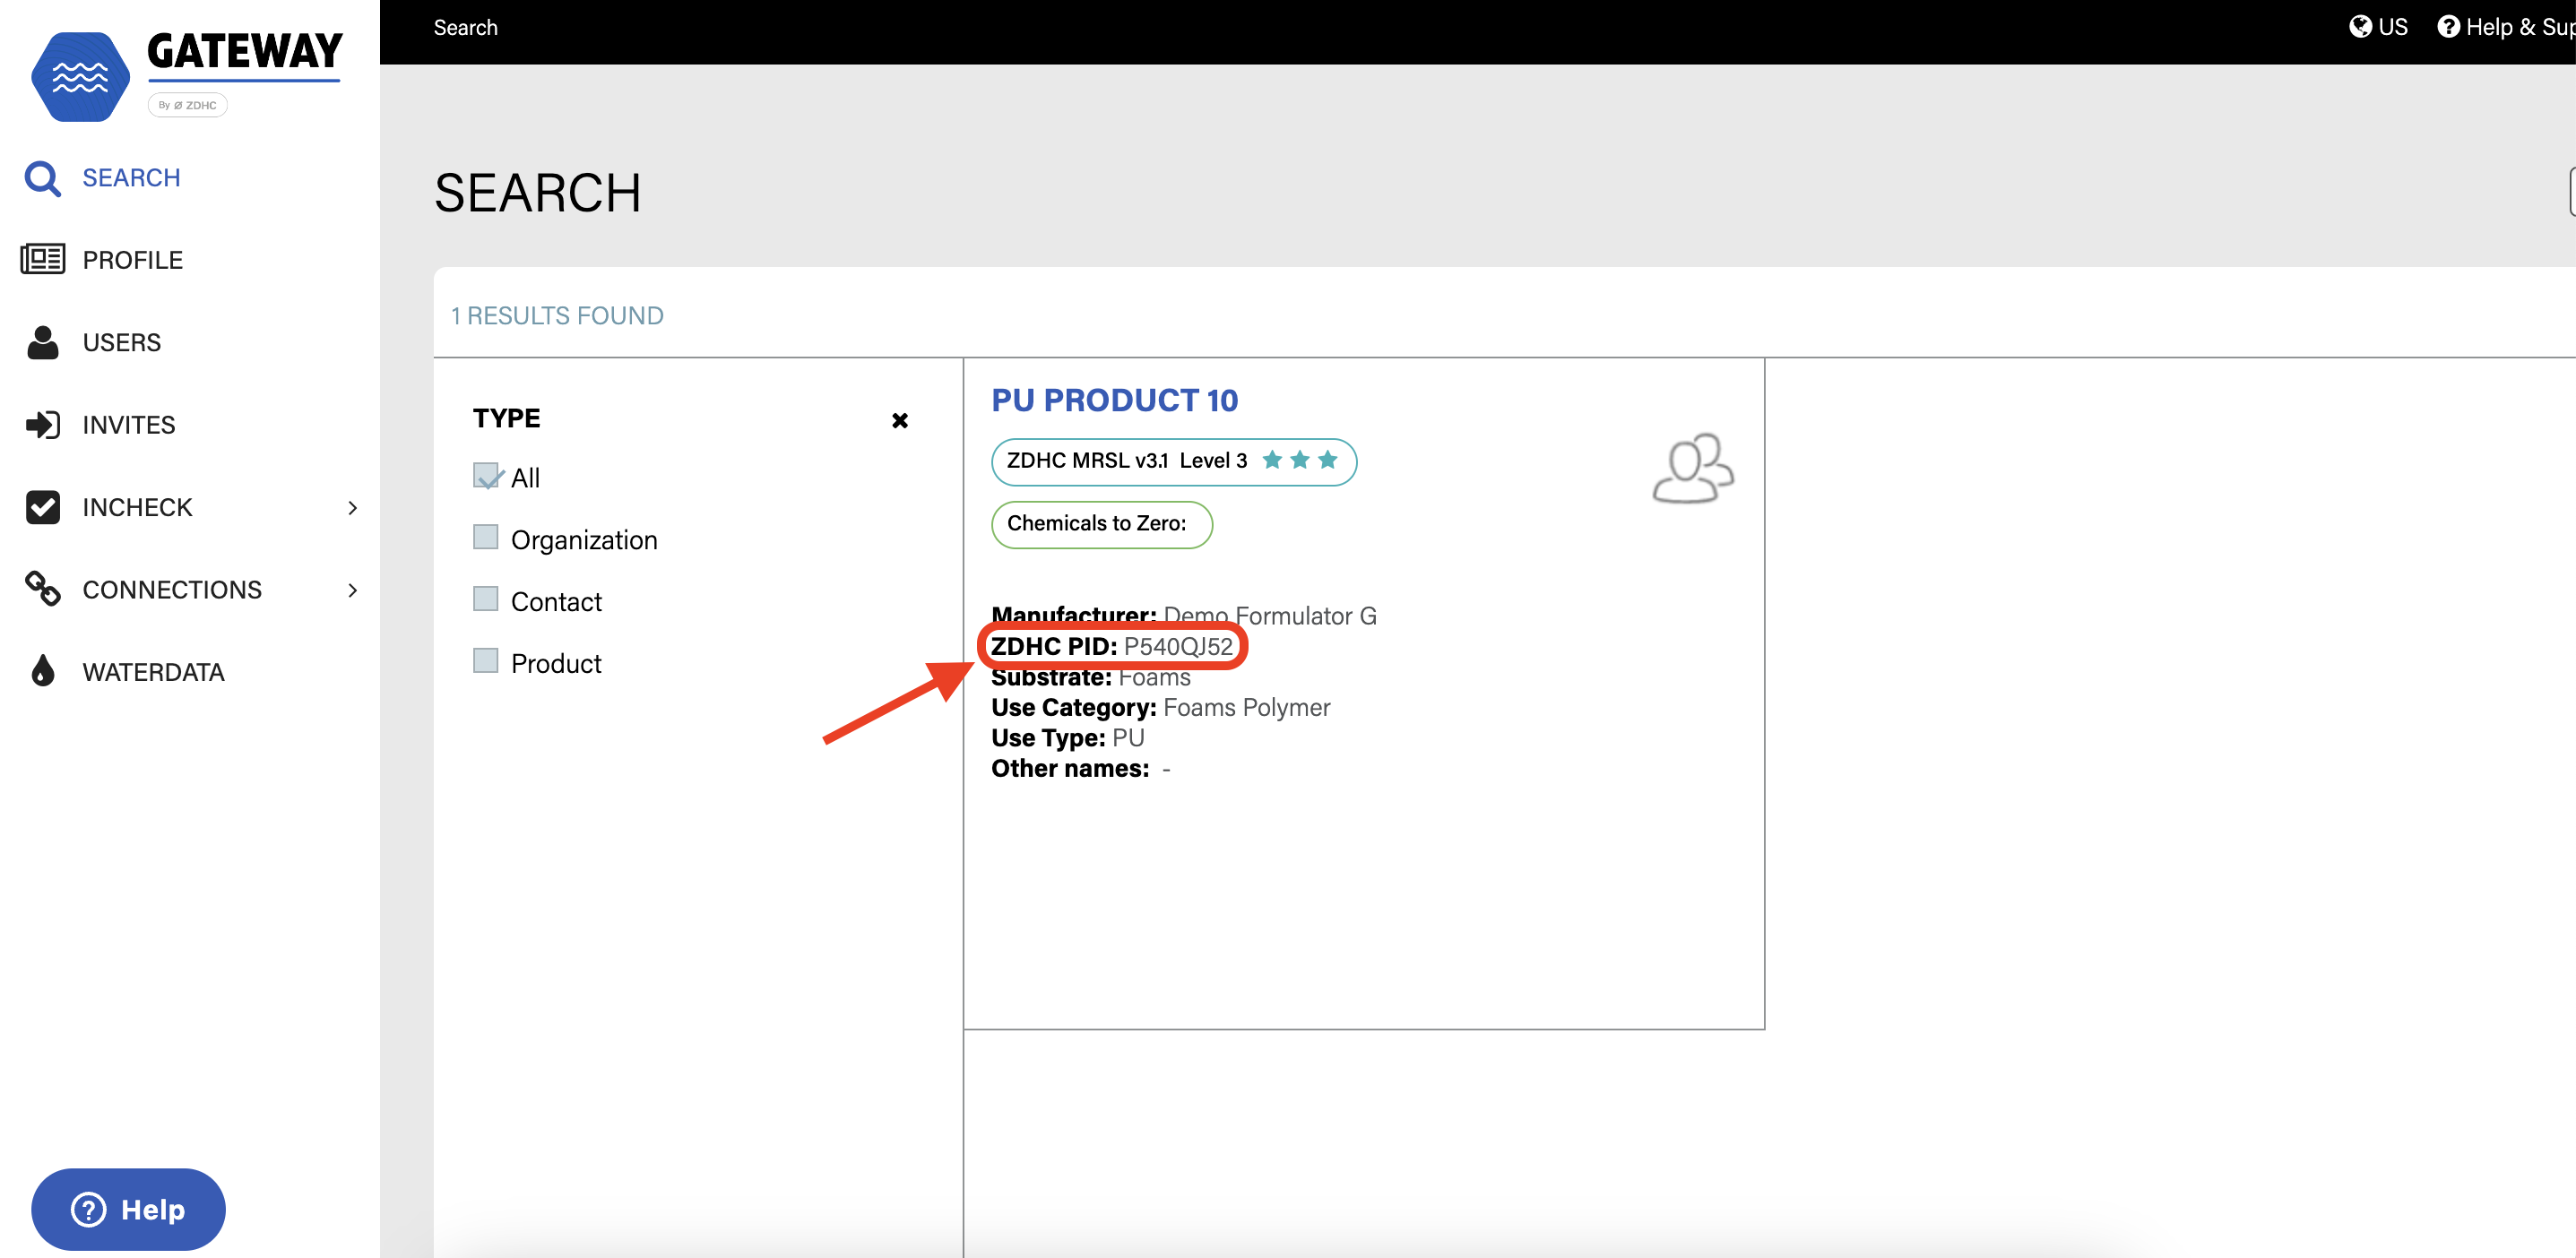
Task: Open the PU PRODUCT 10 link
Action: [x=1114, y=400]
